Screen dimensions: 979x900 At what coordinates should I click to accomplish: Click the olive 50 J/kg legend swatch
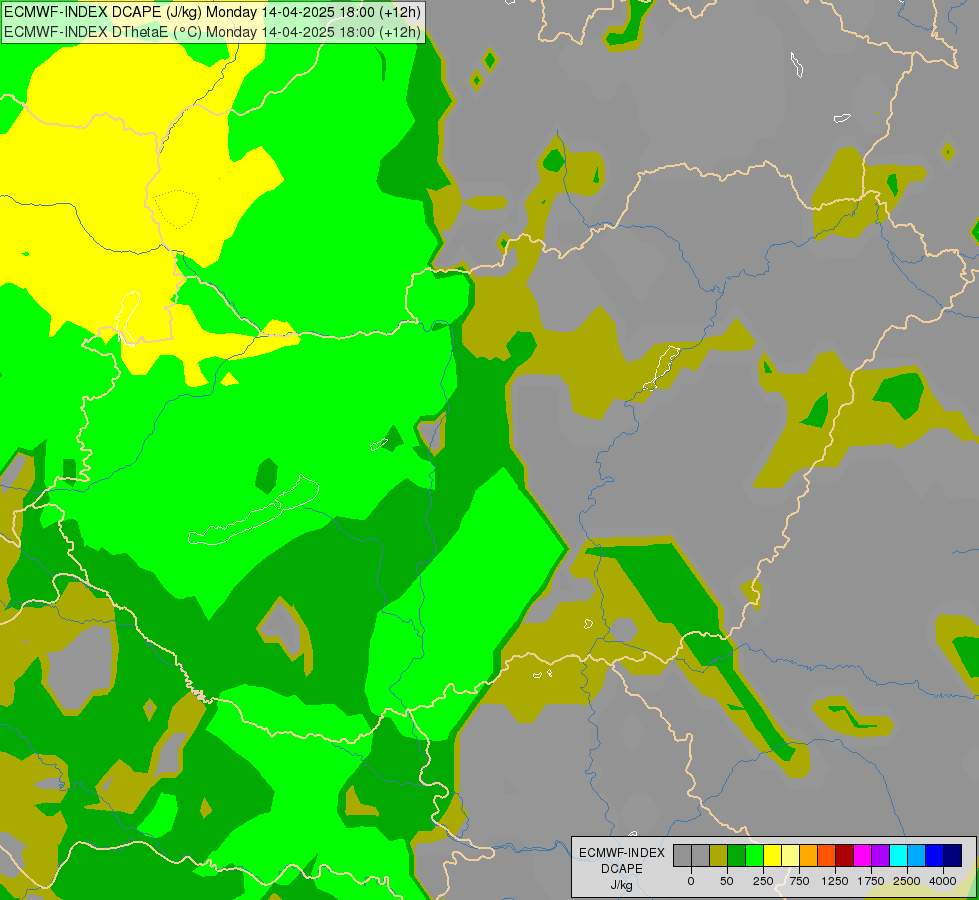[x=719, y=855]
